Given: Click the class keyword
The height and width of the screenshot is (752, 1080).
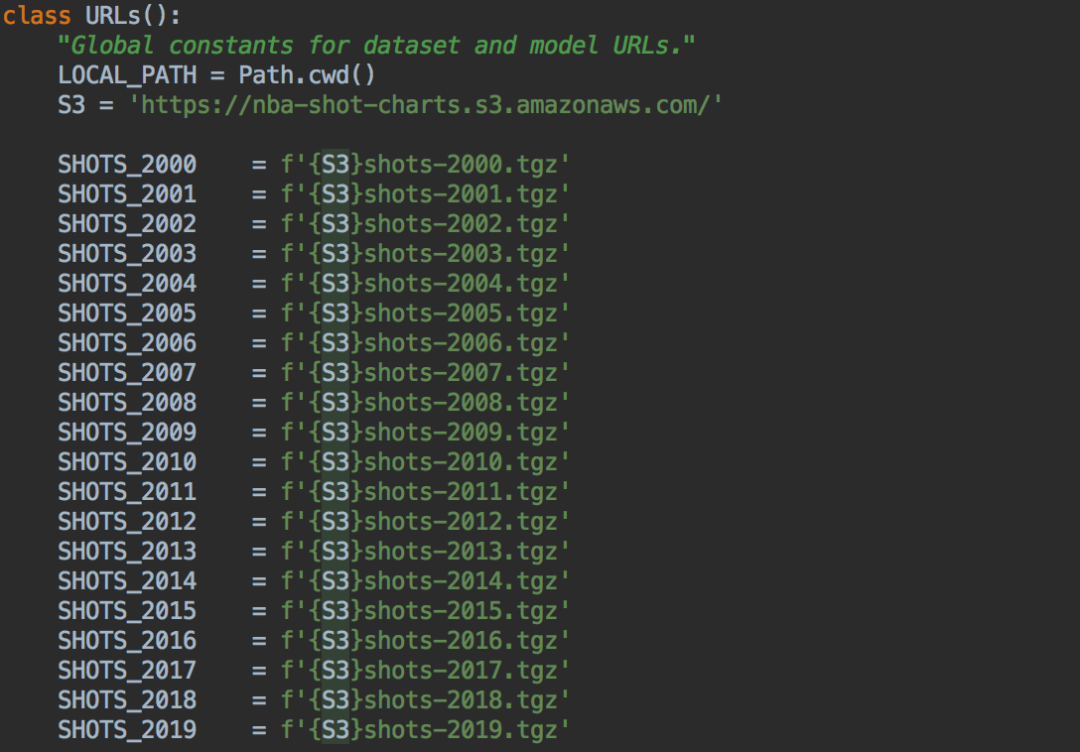Looking at the screenshot, I should [x=37, y=16].
